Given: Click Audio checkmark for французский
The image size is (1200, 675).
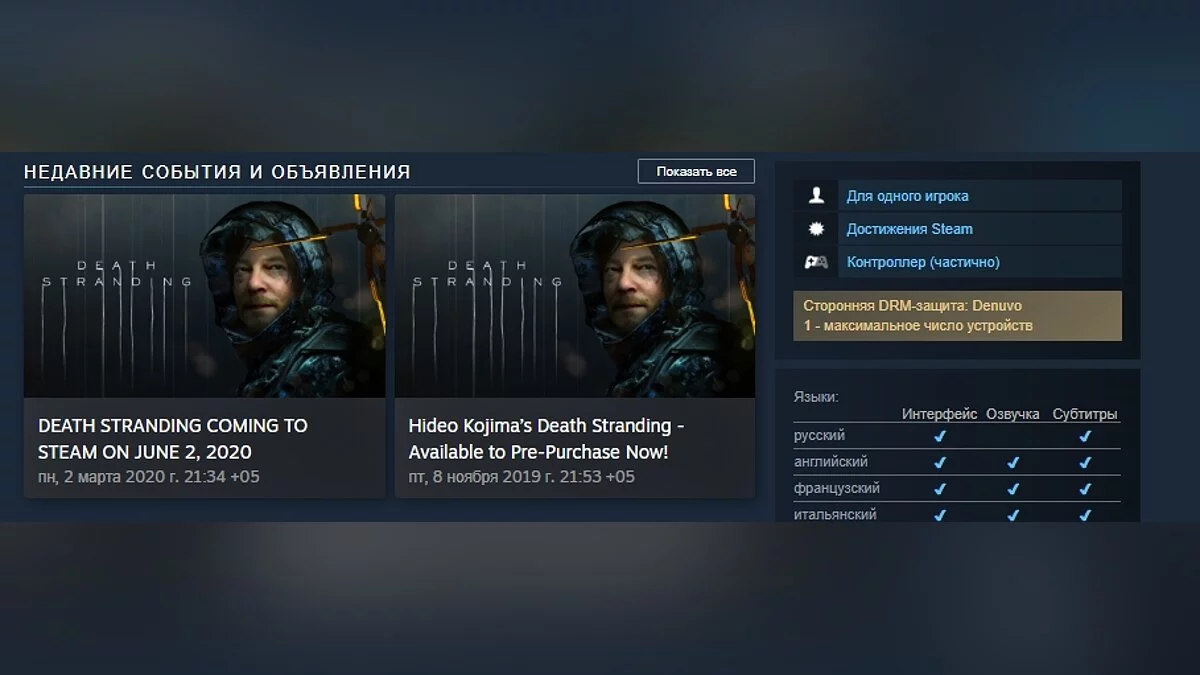Looking at the screenshot, I should (1012, 489).
